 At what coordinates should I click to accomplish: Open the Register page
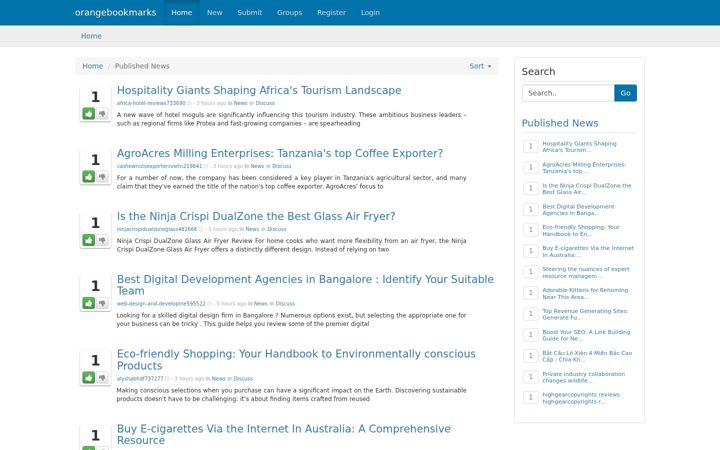(x=331, y=12)
